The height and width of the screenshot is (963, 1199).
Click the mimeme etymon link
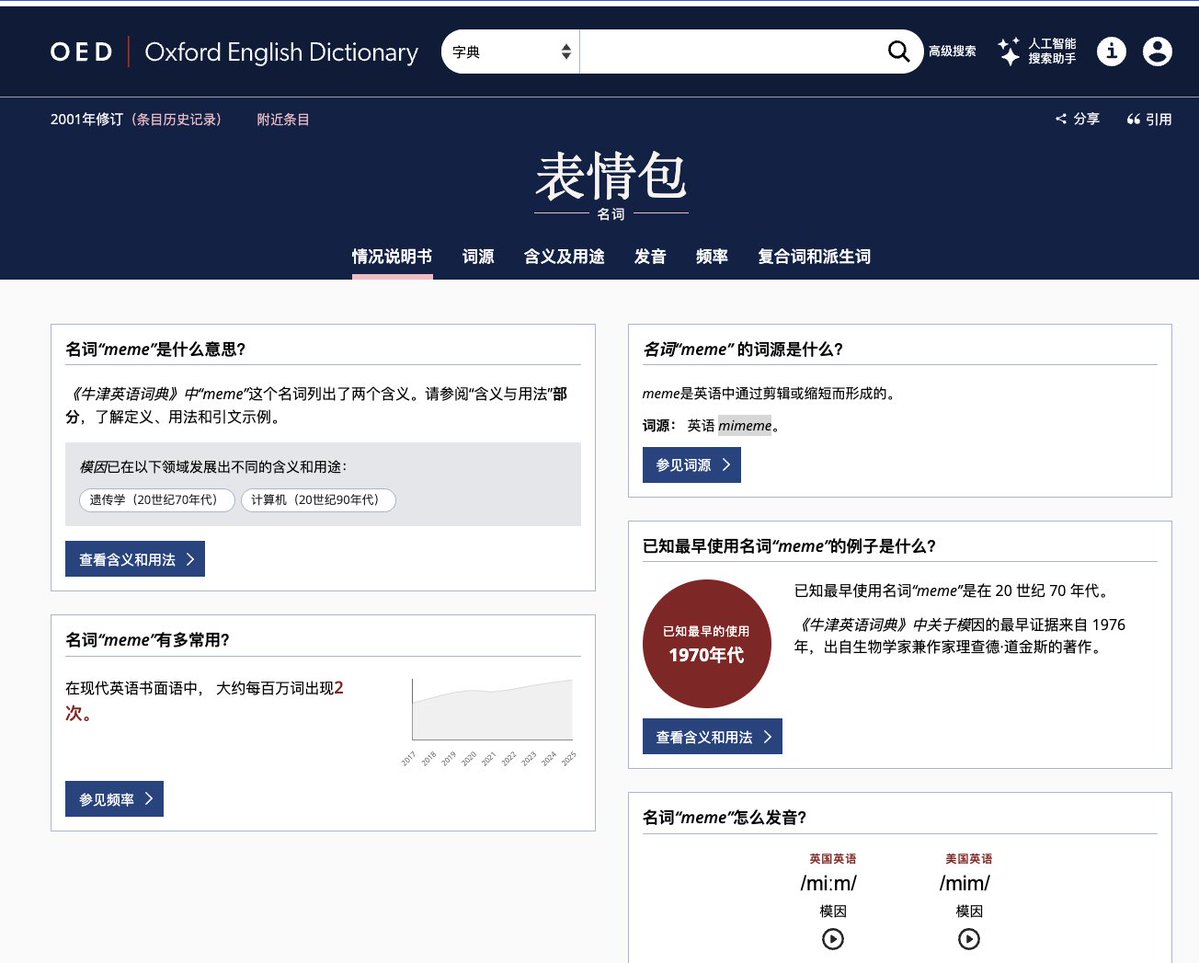pyautogui.click(x=745, y=426)
